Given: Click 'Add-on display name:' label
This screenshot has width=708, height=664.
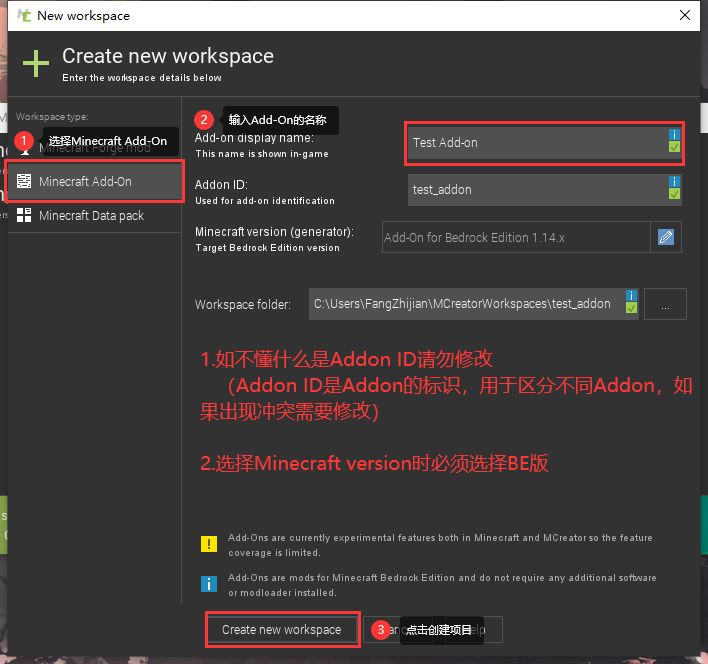Looking at the screenshot, I should (x=254, y=138).
